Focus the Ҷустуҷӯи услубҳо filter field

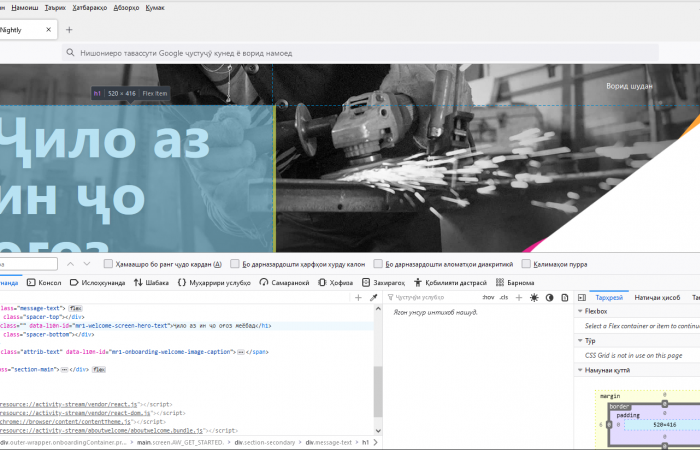pyautogui.click(x=432, y=297)
